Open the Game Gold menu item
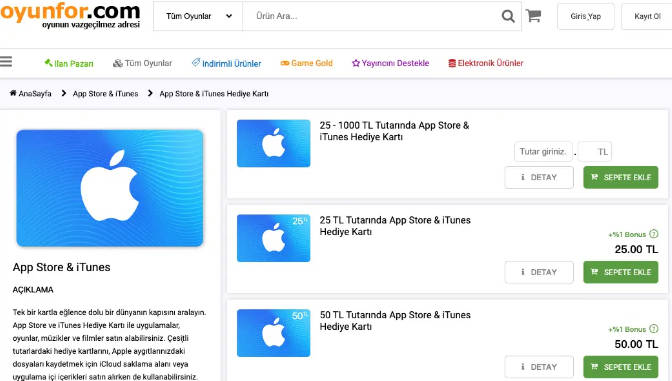Image resolution: width=672 pixels, height=381 pixels. [306, 63]
